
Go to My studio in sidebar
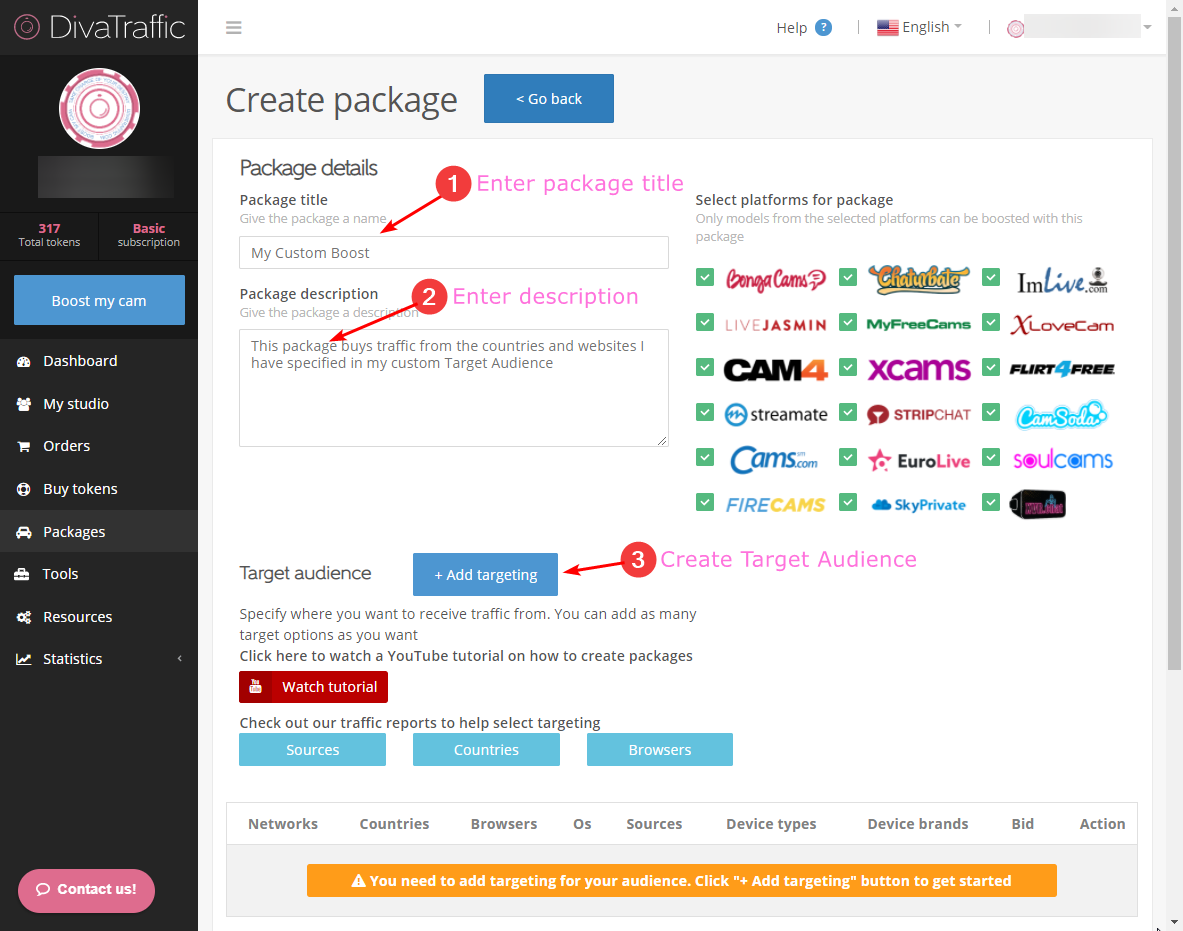click(99, 404)
